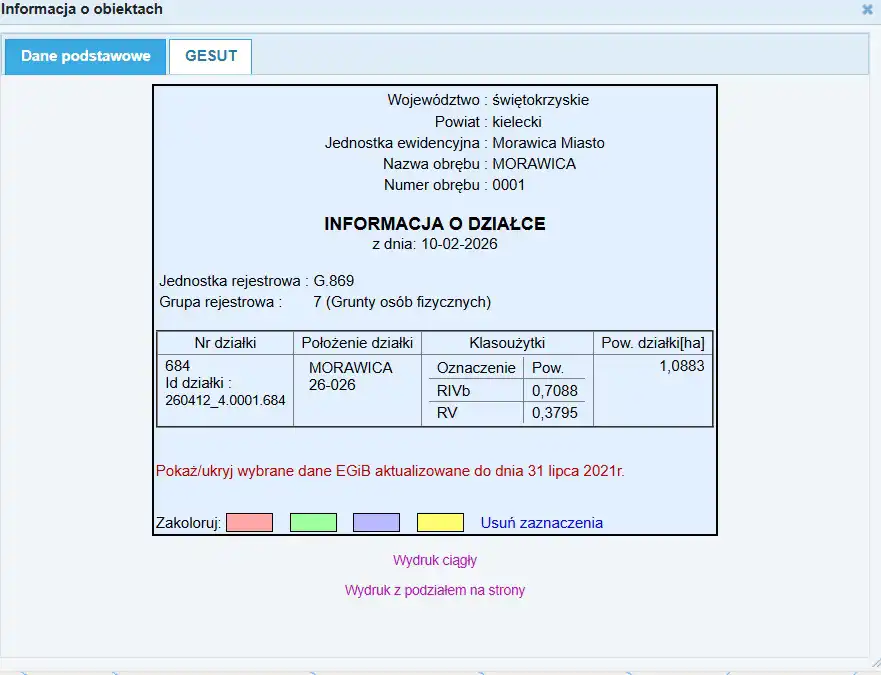Image resolution: width=881 pixels, height=675 pixels.
Task: Open Wydruk z podziałem na strony
Action: pos(435,590)
